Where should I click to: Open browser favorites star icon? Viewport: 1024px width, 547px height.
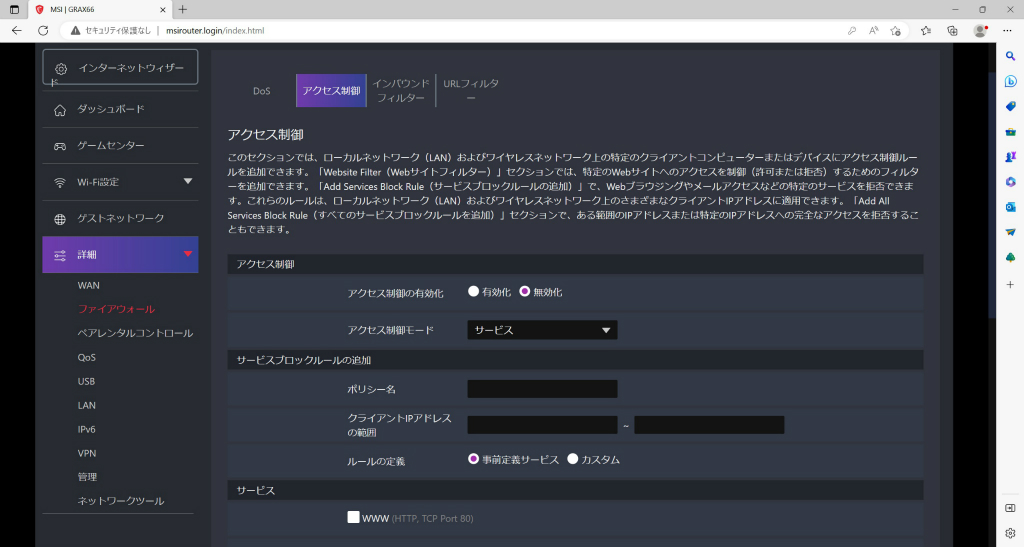[925, 31]
